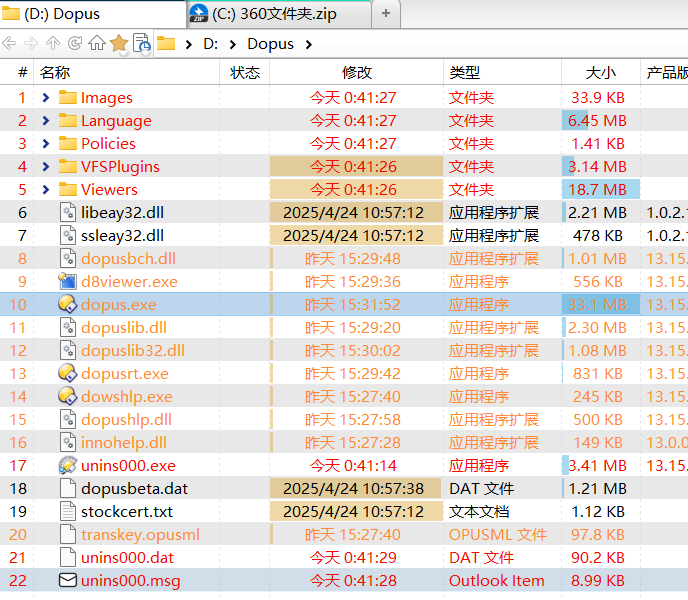The height and width of the screenshot is (600, 688).
Task: Open the path dropdown arrow before D:
Action: tap(189, 44)
